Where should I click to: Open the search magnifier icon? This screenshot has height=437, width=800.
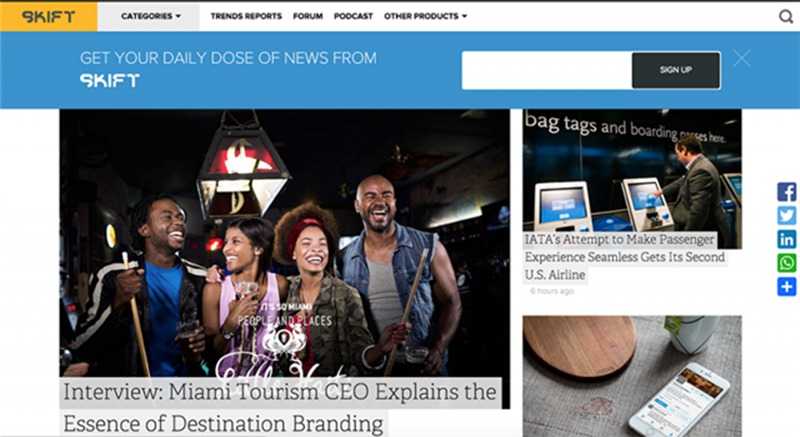tap(786, 16)
